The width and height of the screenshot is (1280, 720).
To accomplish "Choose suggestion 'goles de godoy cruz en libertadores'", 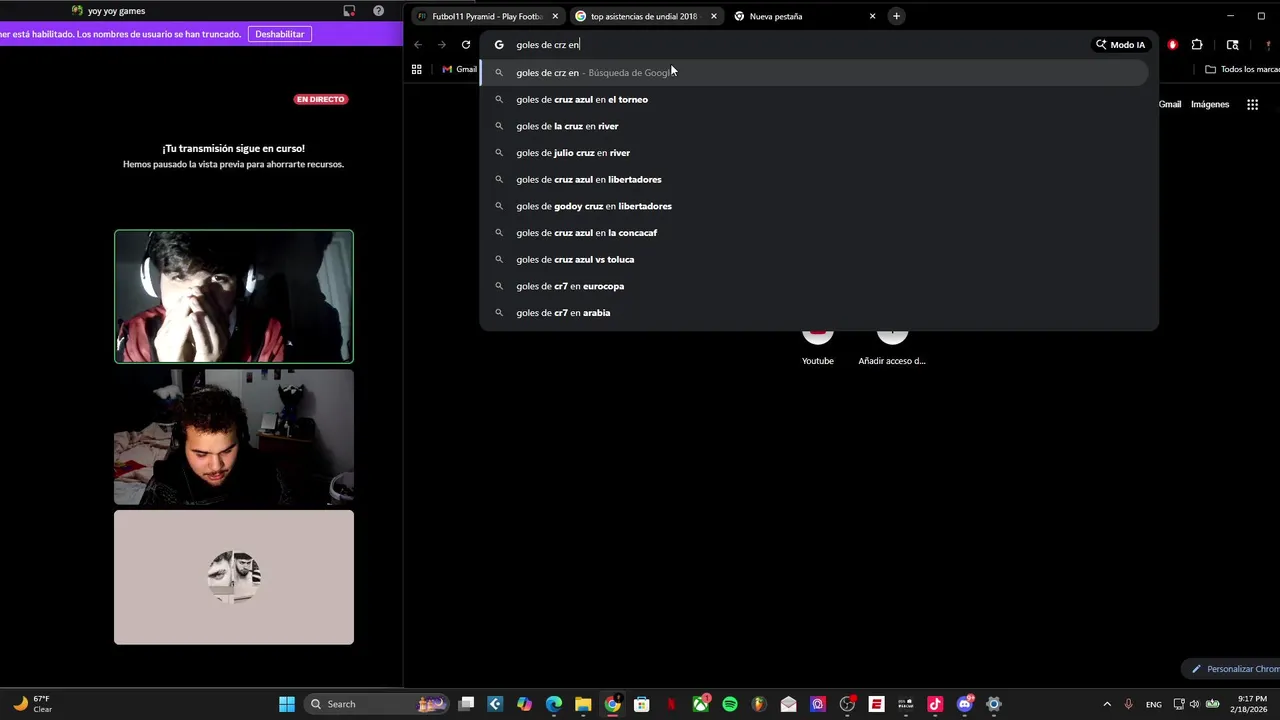I will click(815, 206).
